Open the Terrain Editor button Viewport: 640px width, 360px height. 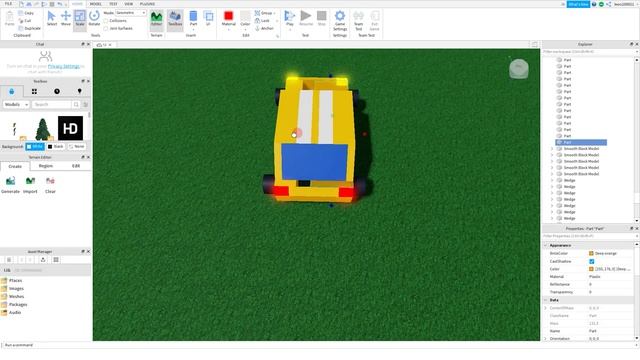click(x=156, y=19)
